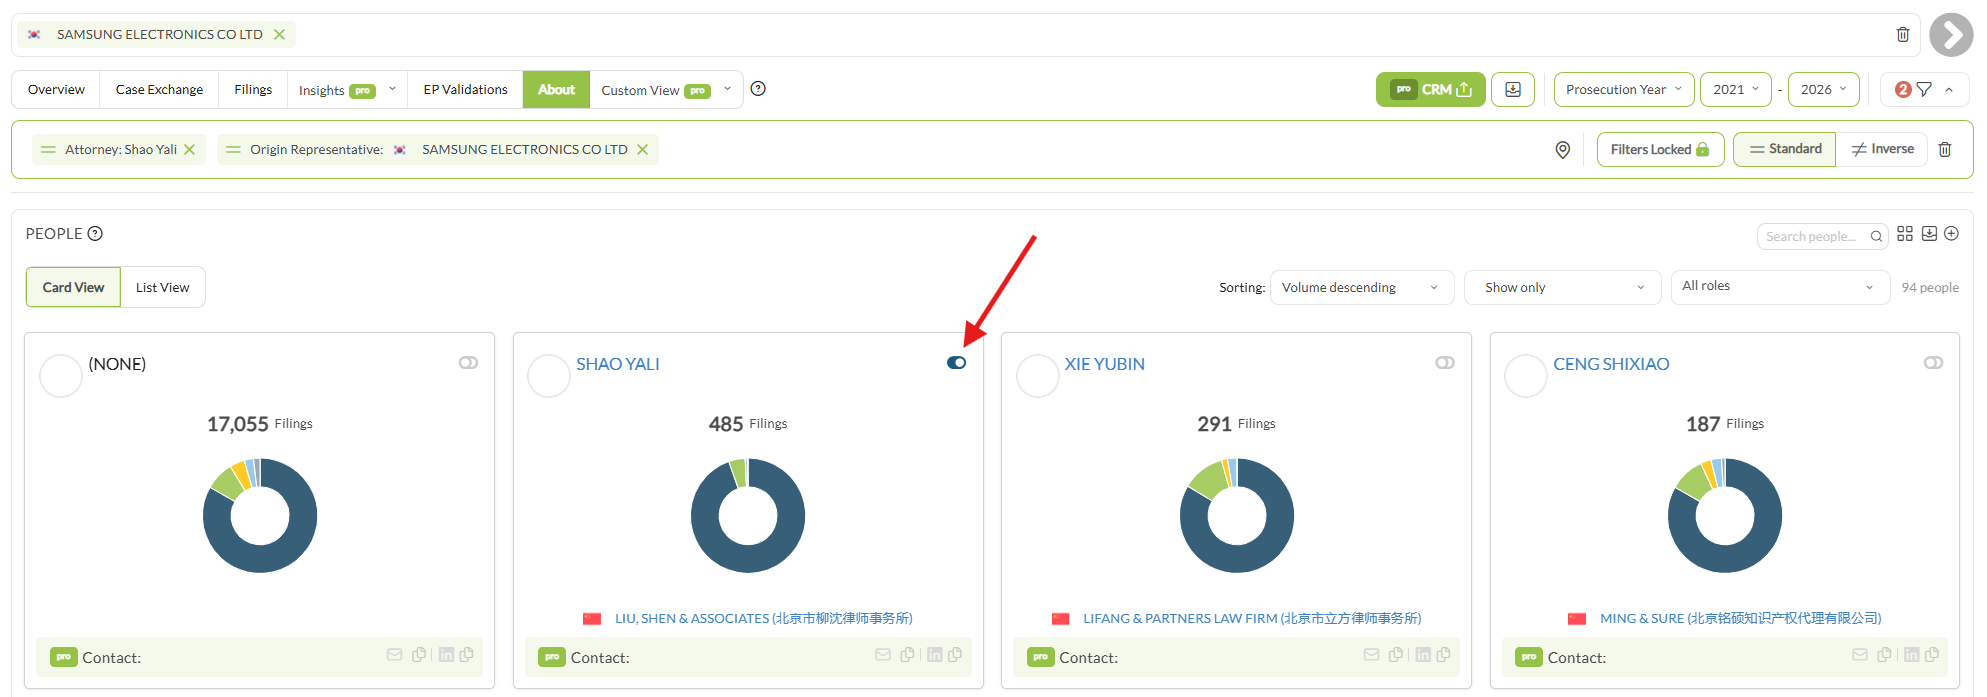Click the download icon button beside CRM
This screenshot has width=1987, height=697.
click(1513, 89)
